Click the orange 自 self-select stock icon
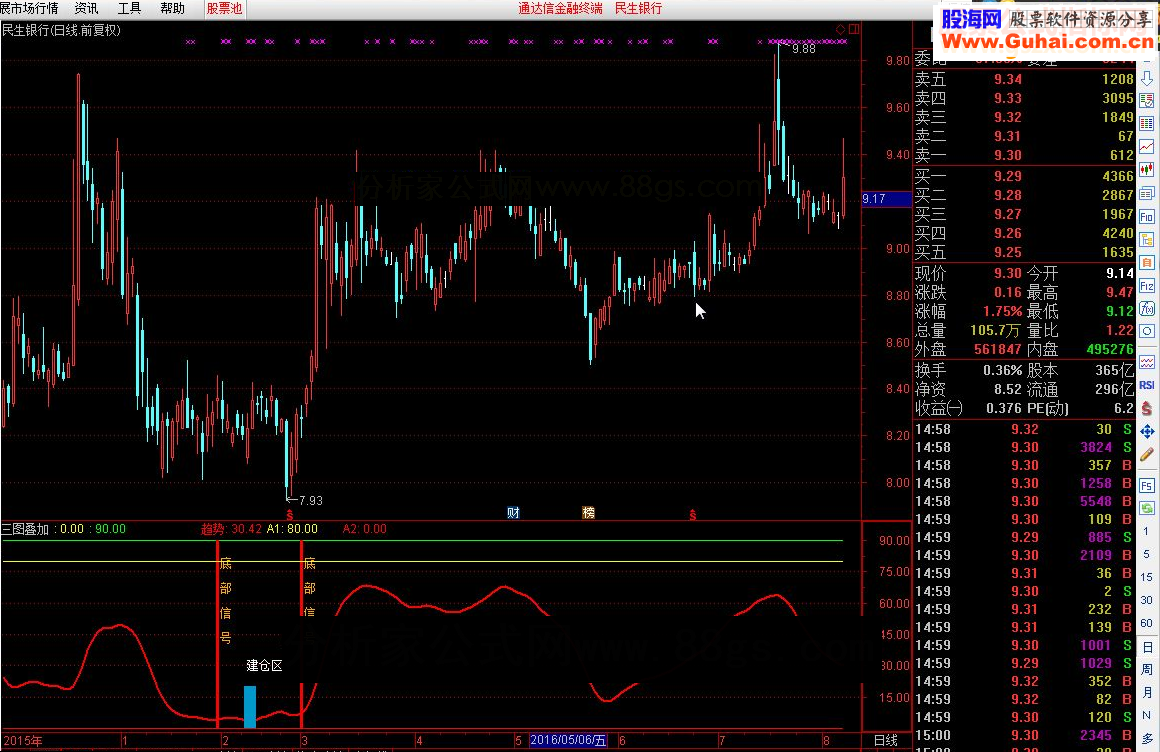The image size is (1160, 752). pyautogui.click(x=1147, y=263)
